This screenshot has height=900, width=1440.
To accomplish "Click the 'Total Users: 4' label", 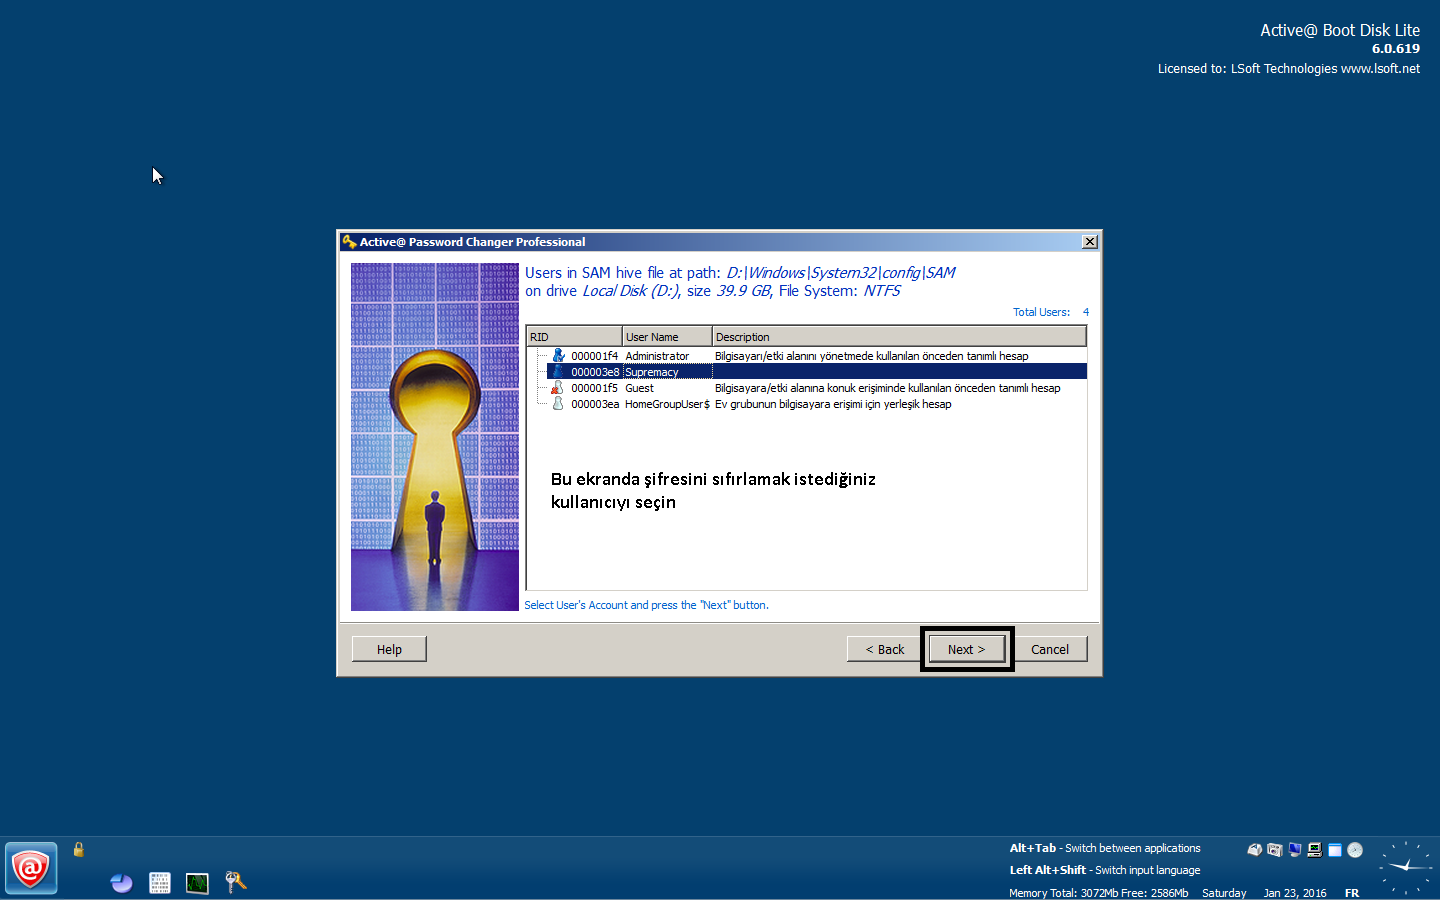I will [x=1051, y=312].
